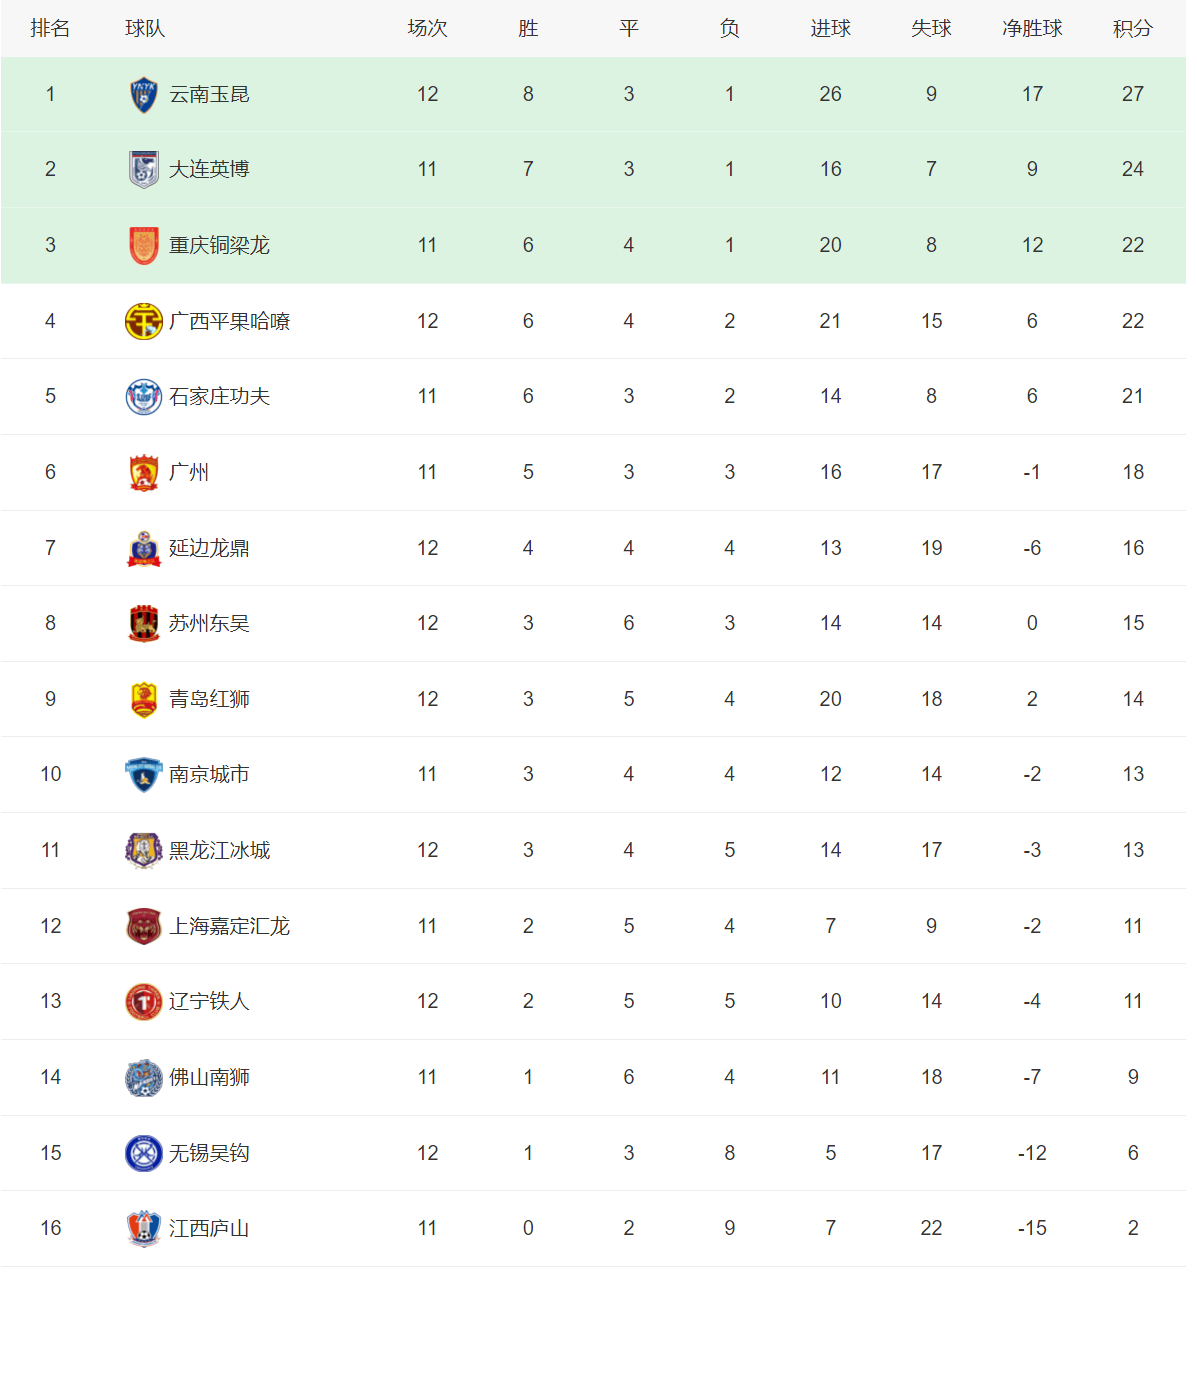Click the 广州 team badge
The width and height of the screenshot is (1197, 1382).
tap(144, 473)
